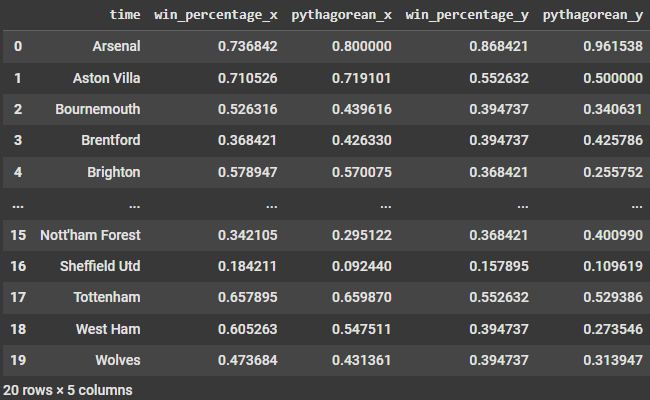Click Bournemouth's win_percentage_x value 0.526316
Viewport: 650px width, 400px height.
[x=247, y=109]
